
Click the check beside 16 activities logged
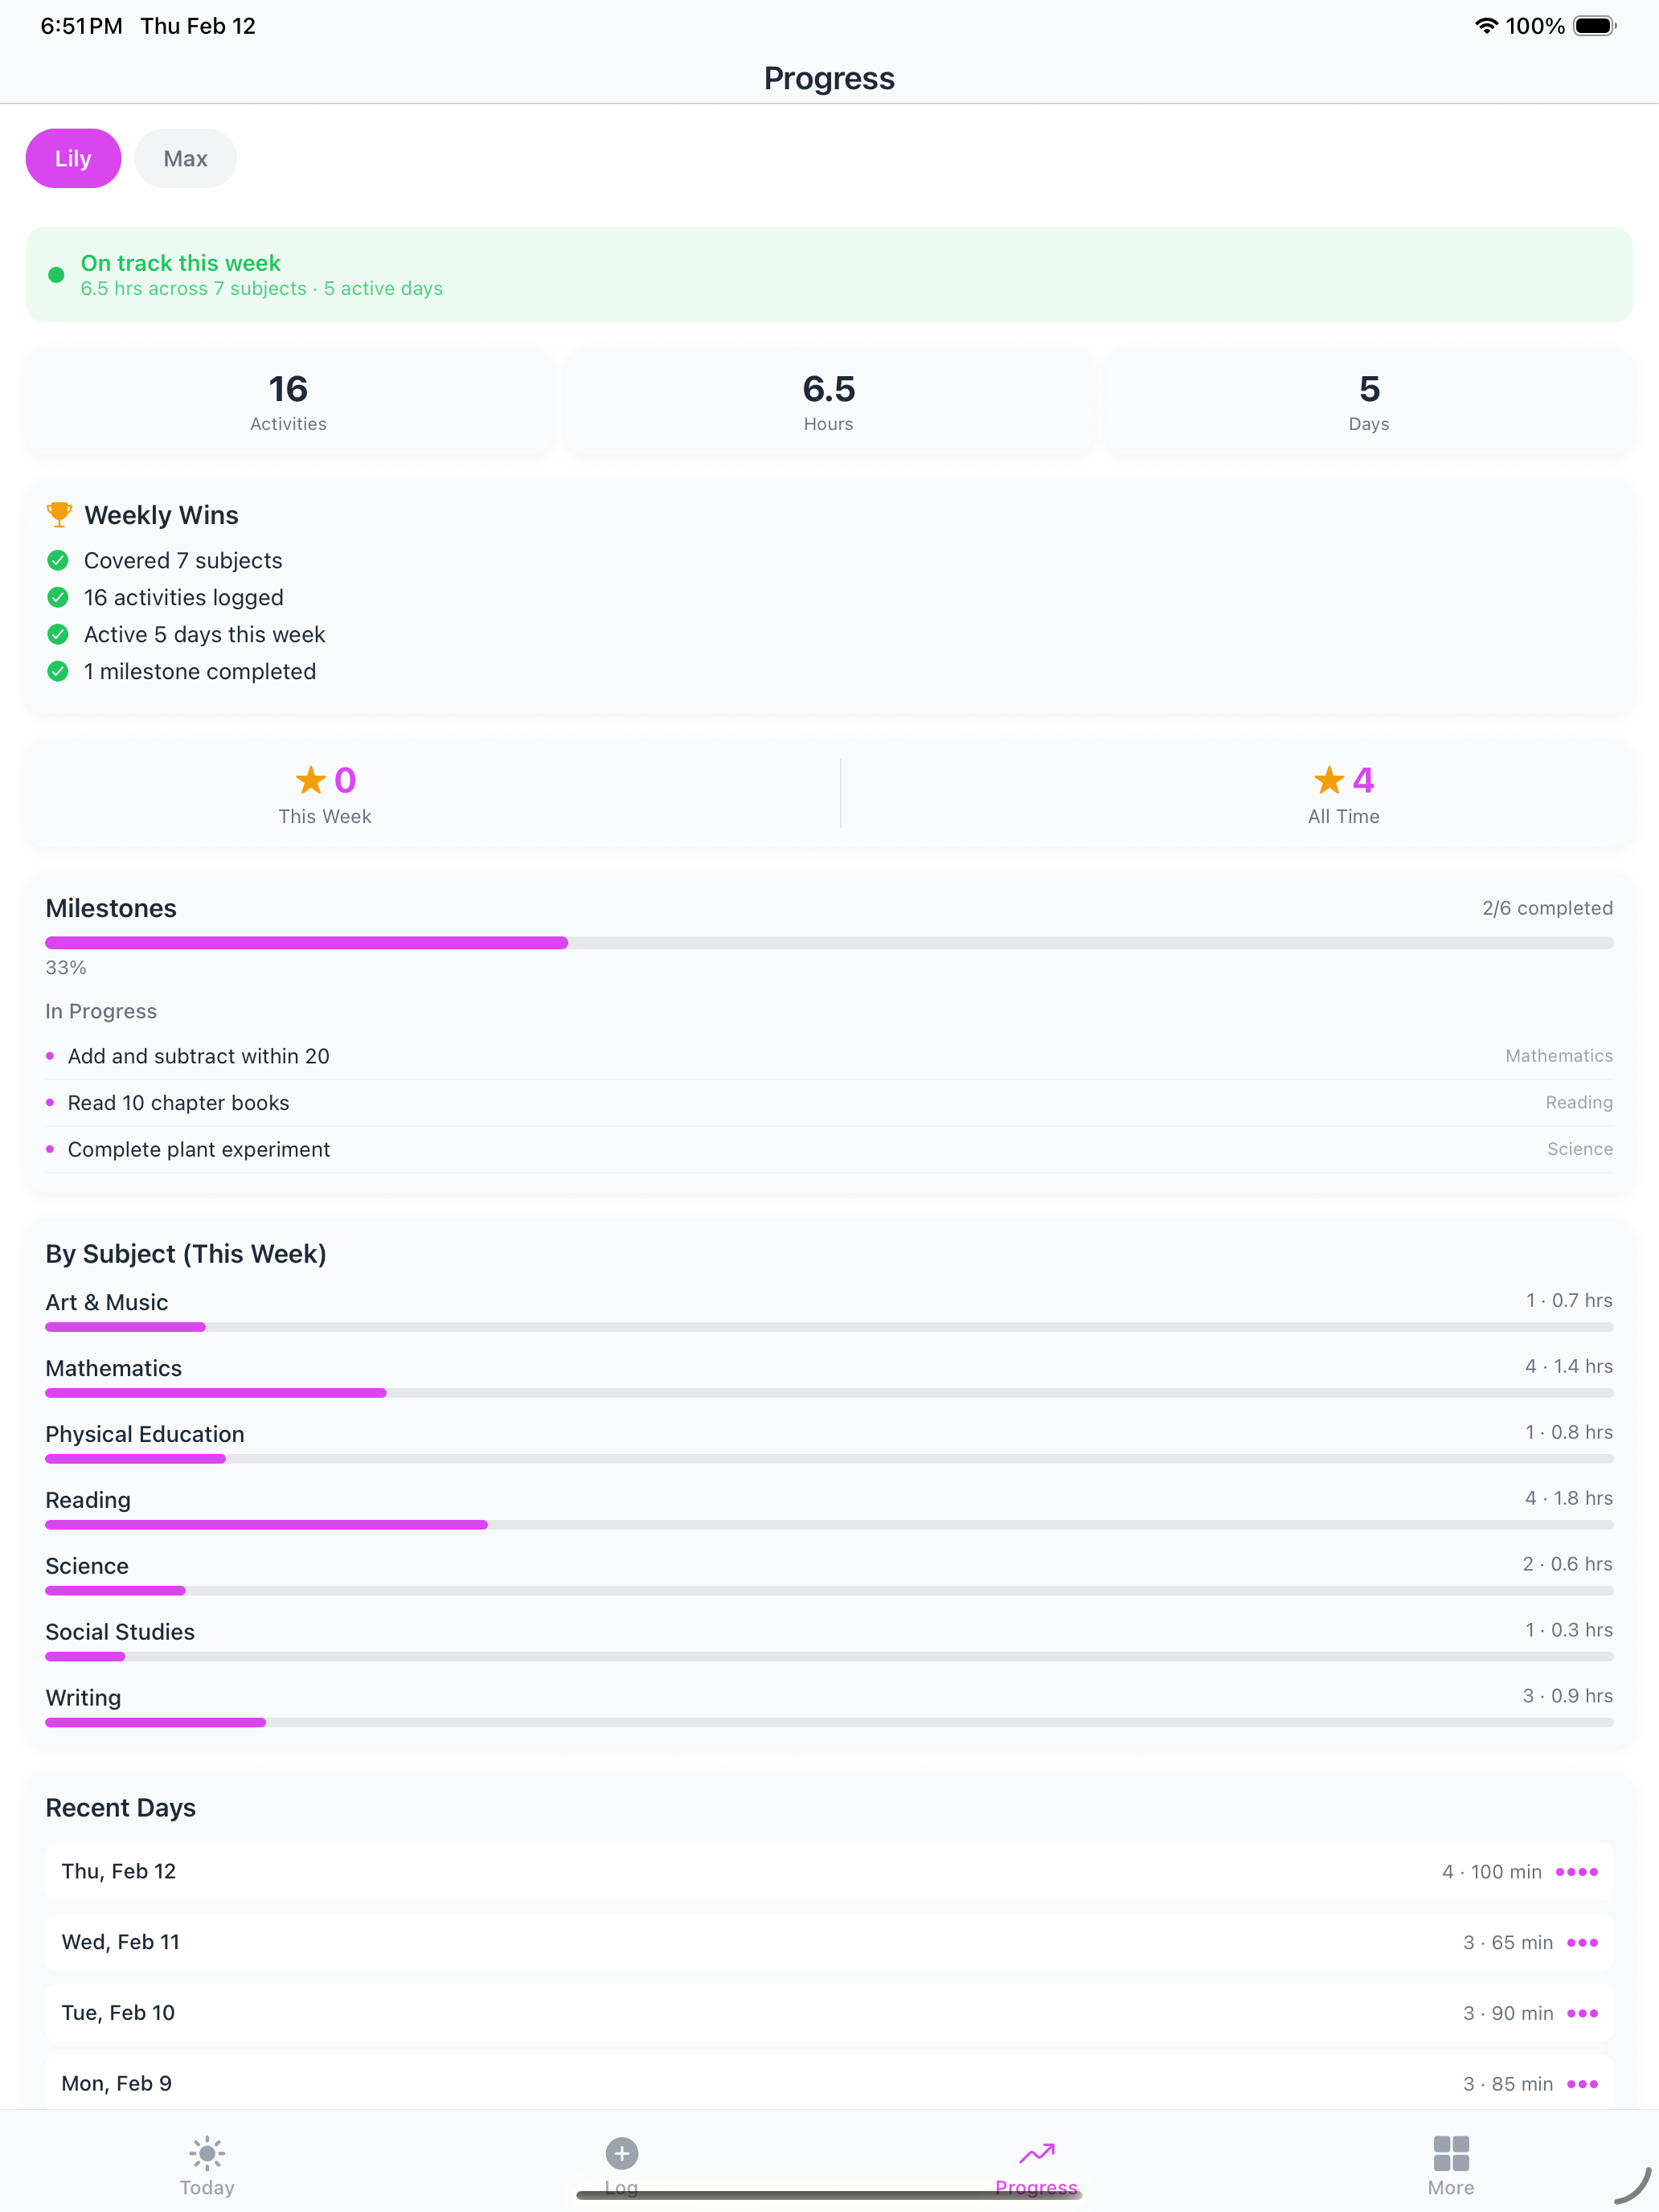[58, 597]
